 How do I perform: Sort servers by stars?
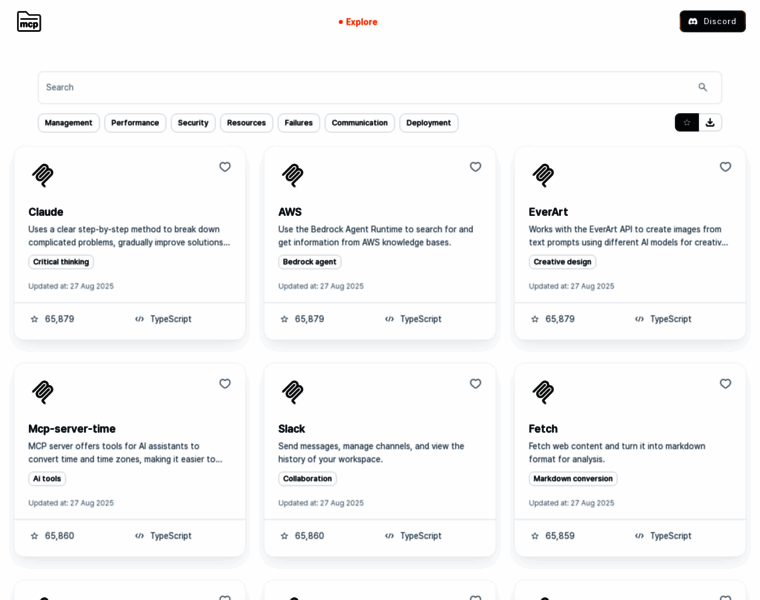pyautogui.click(x=687, y=123)
